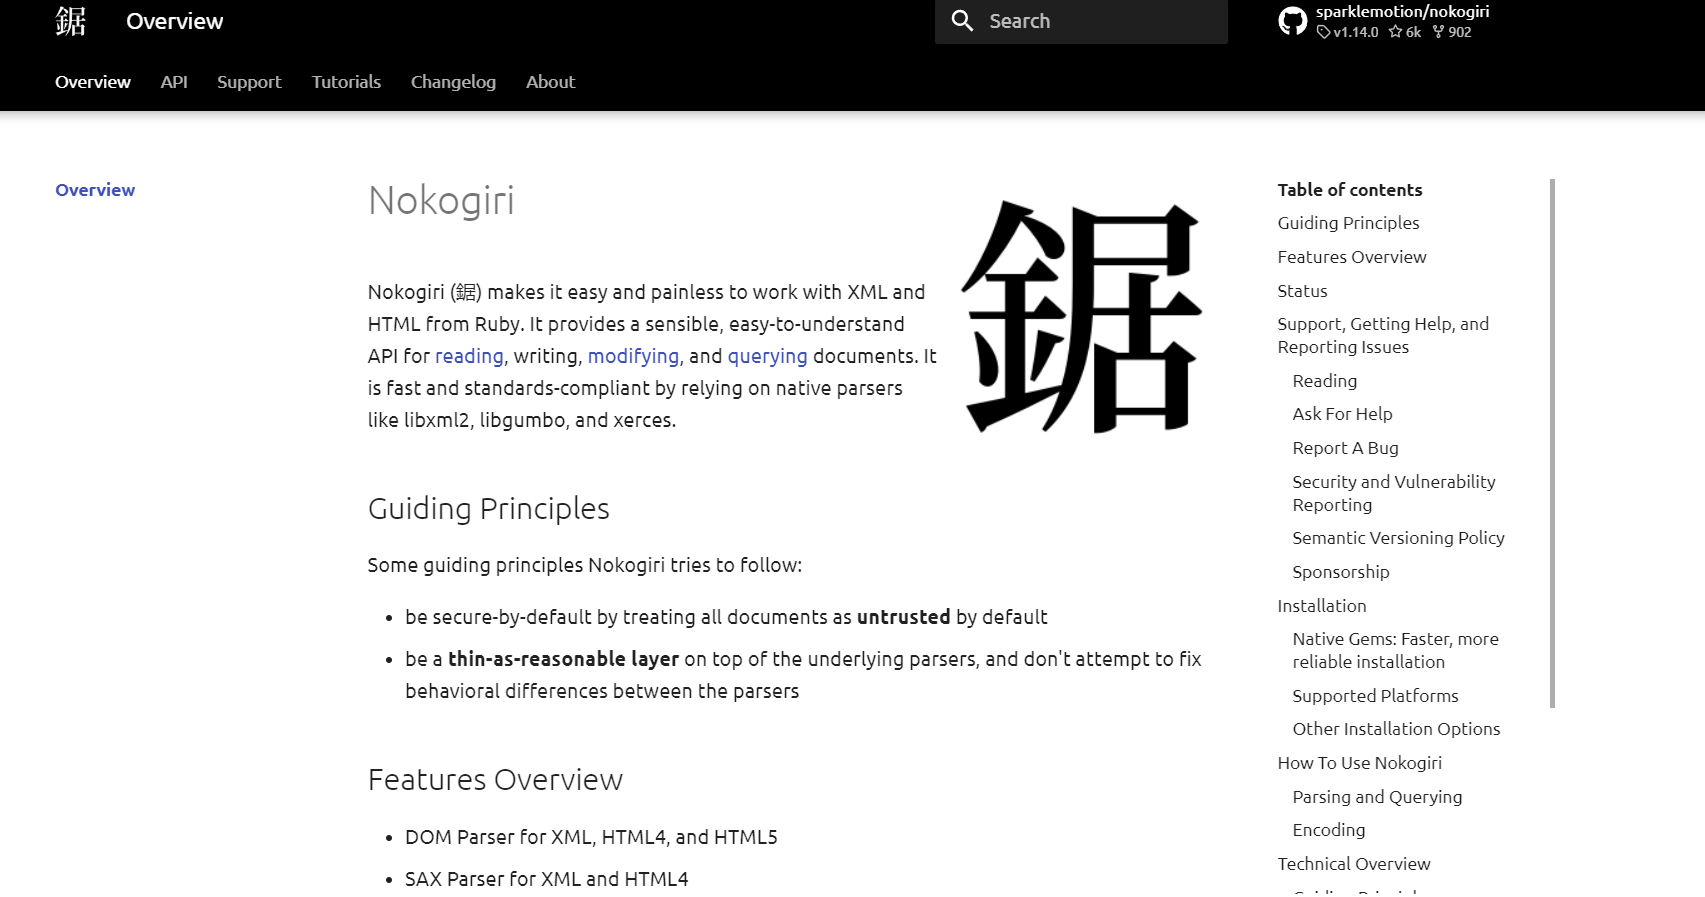Go to Sponsorship section
The image size is (1705, 897).
point(1341,572)
